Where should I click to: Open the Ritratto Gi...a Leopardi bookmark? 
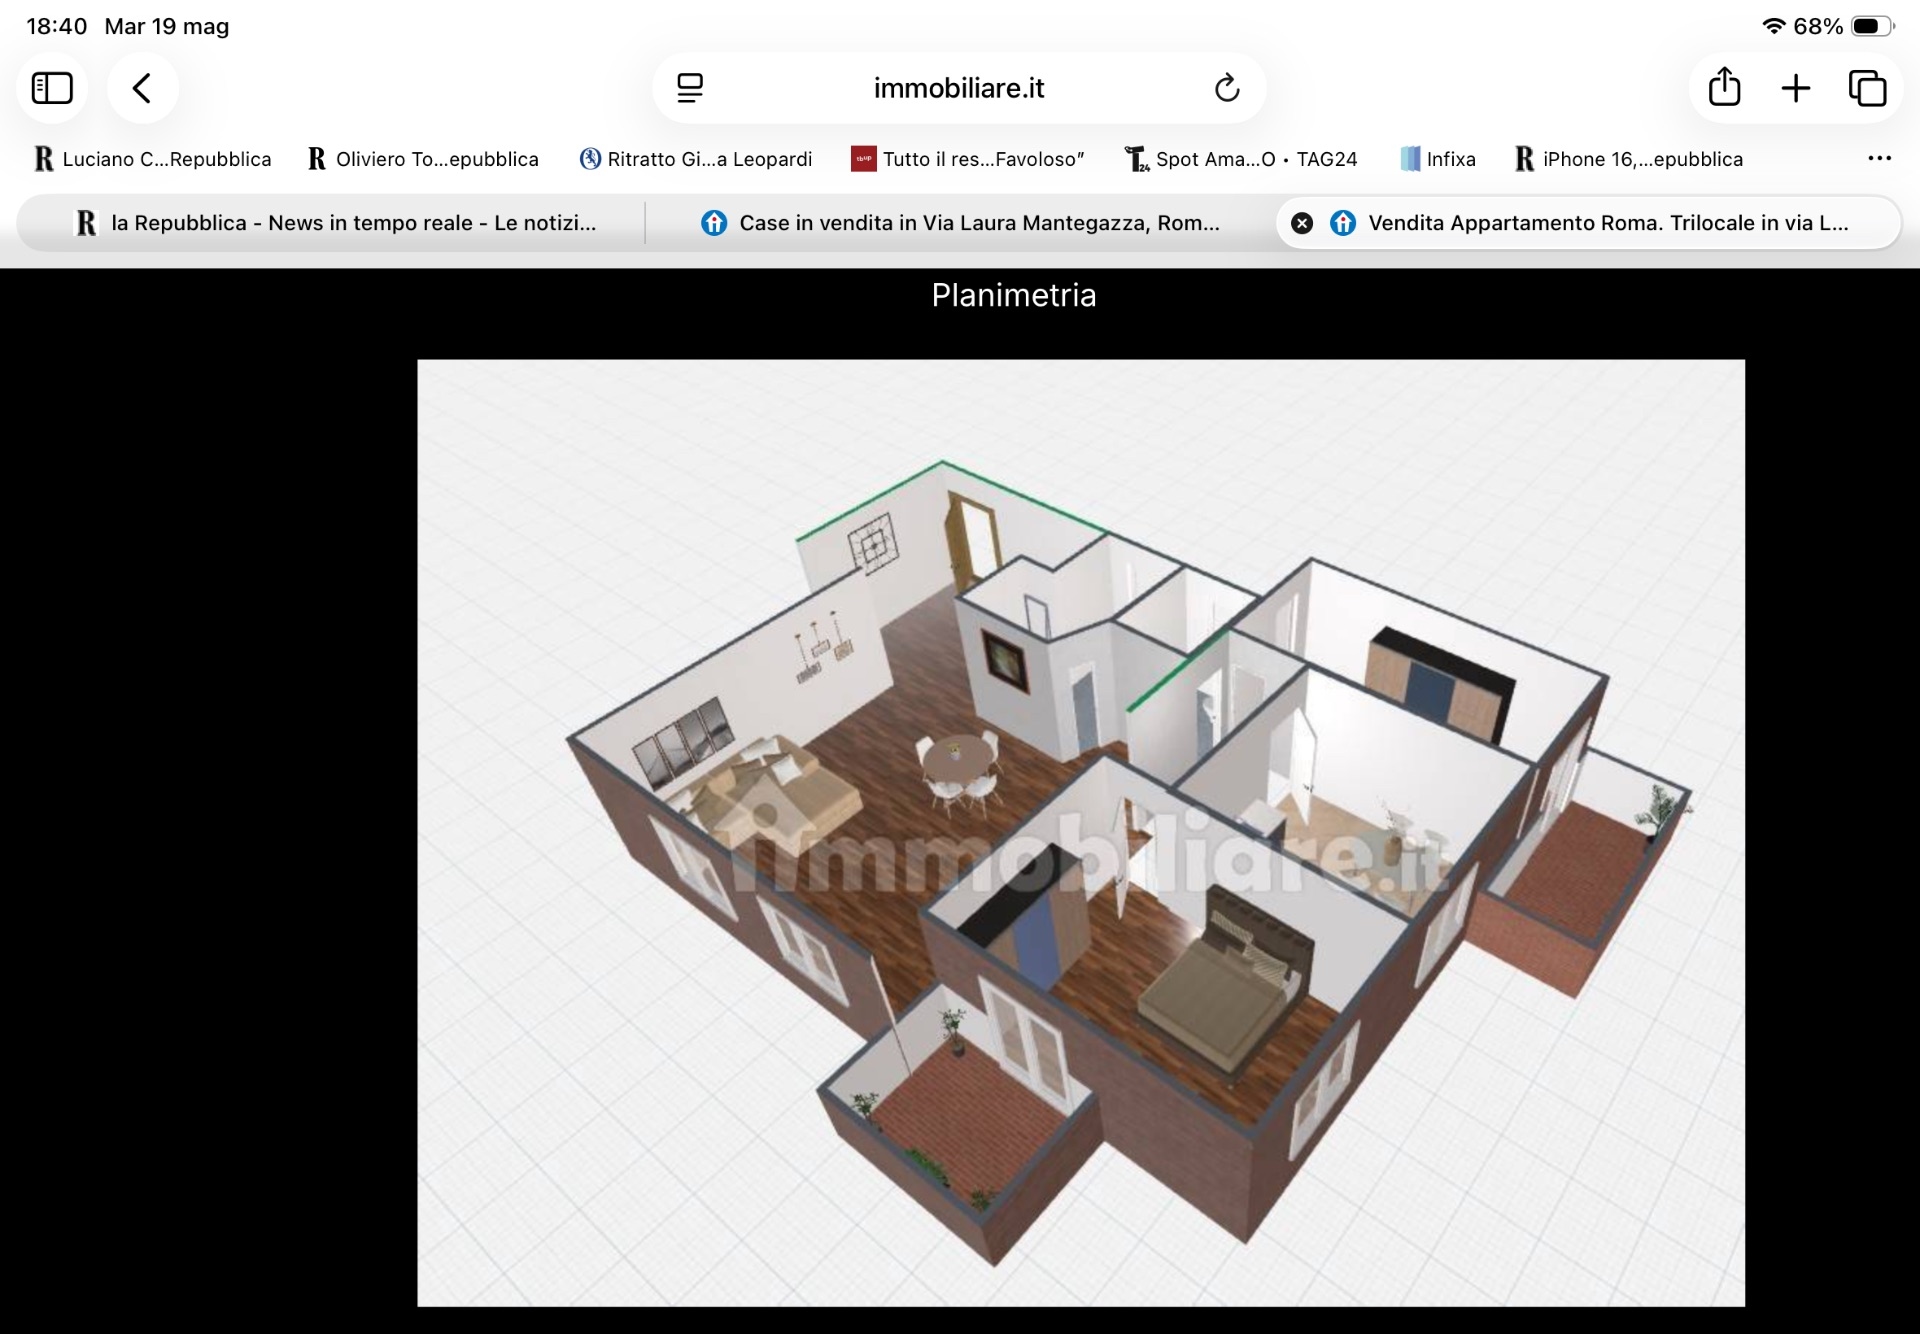click(x=696, y=159)
